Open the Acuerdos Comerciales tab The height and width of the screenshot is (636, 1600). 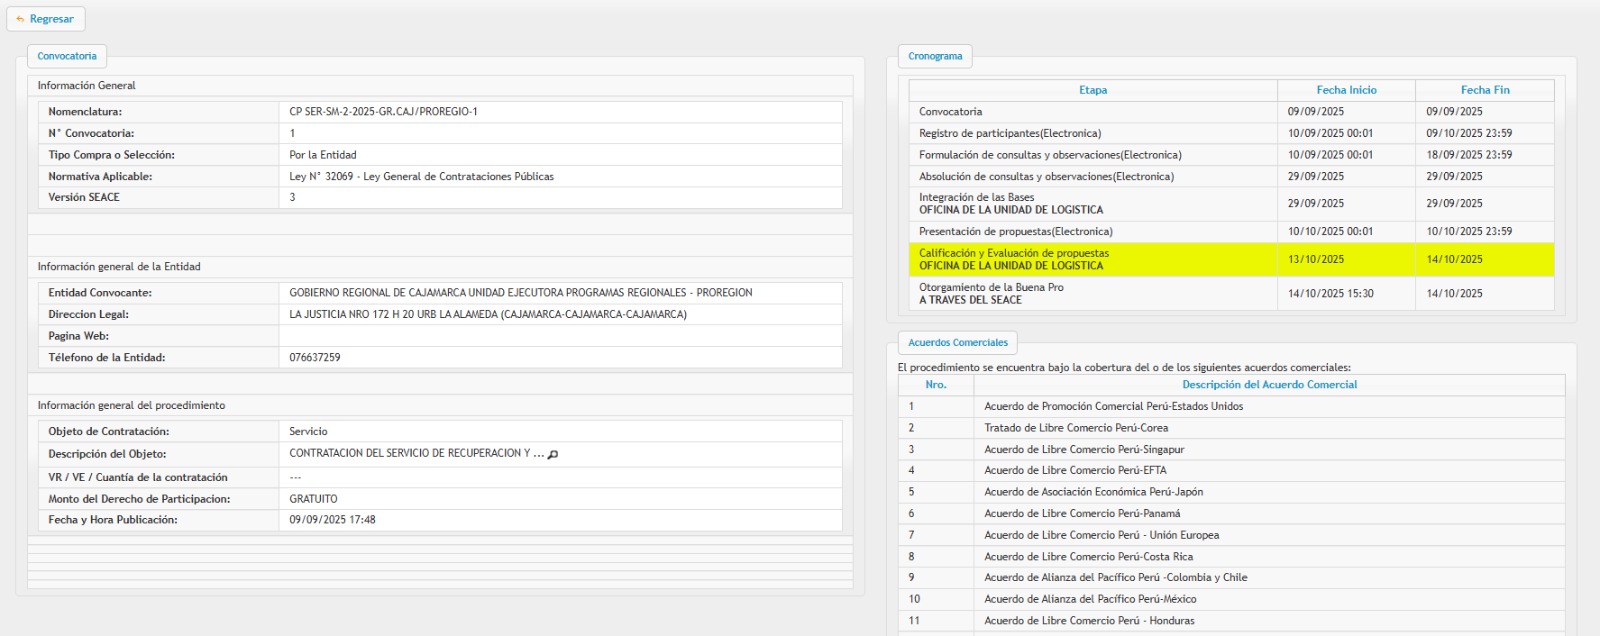click(957, 342)
